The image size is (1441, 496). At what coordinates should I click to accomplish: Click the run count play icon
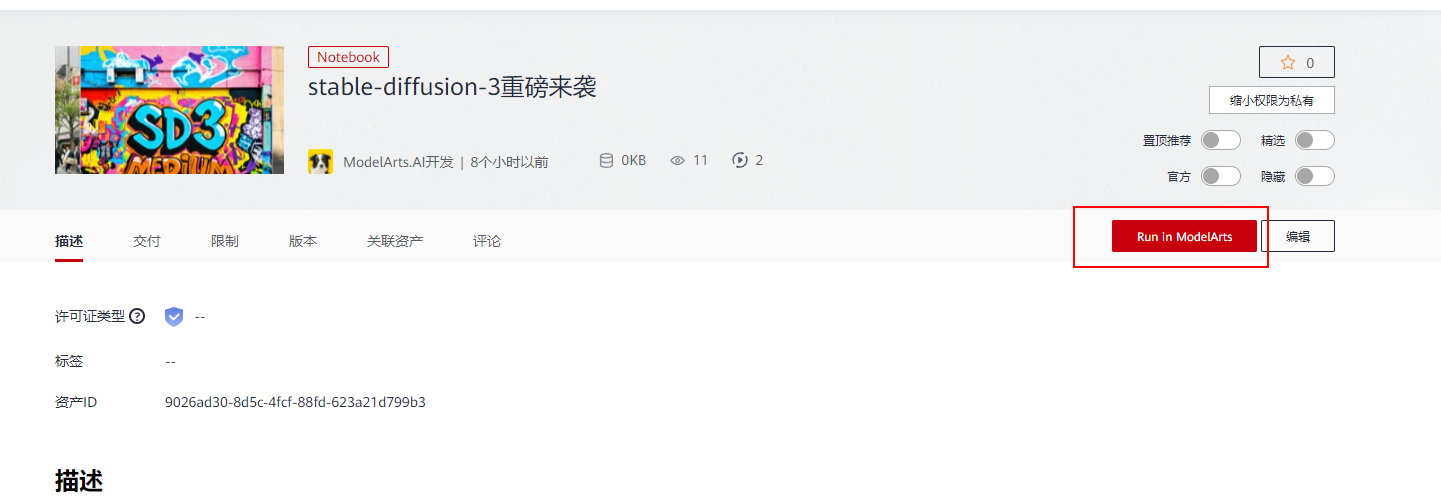tap(740, 160)
